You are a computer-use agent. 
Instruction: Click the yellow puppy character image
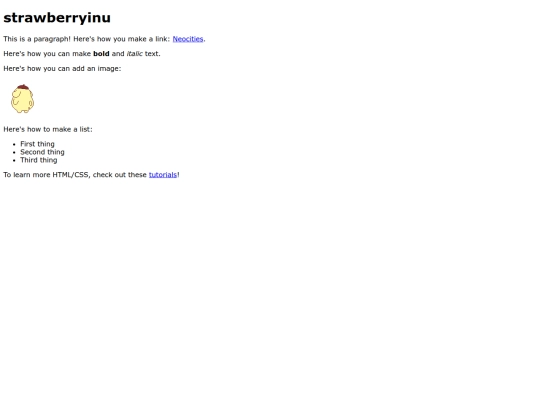(22, 99)
